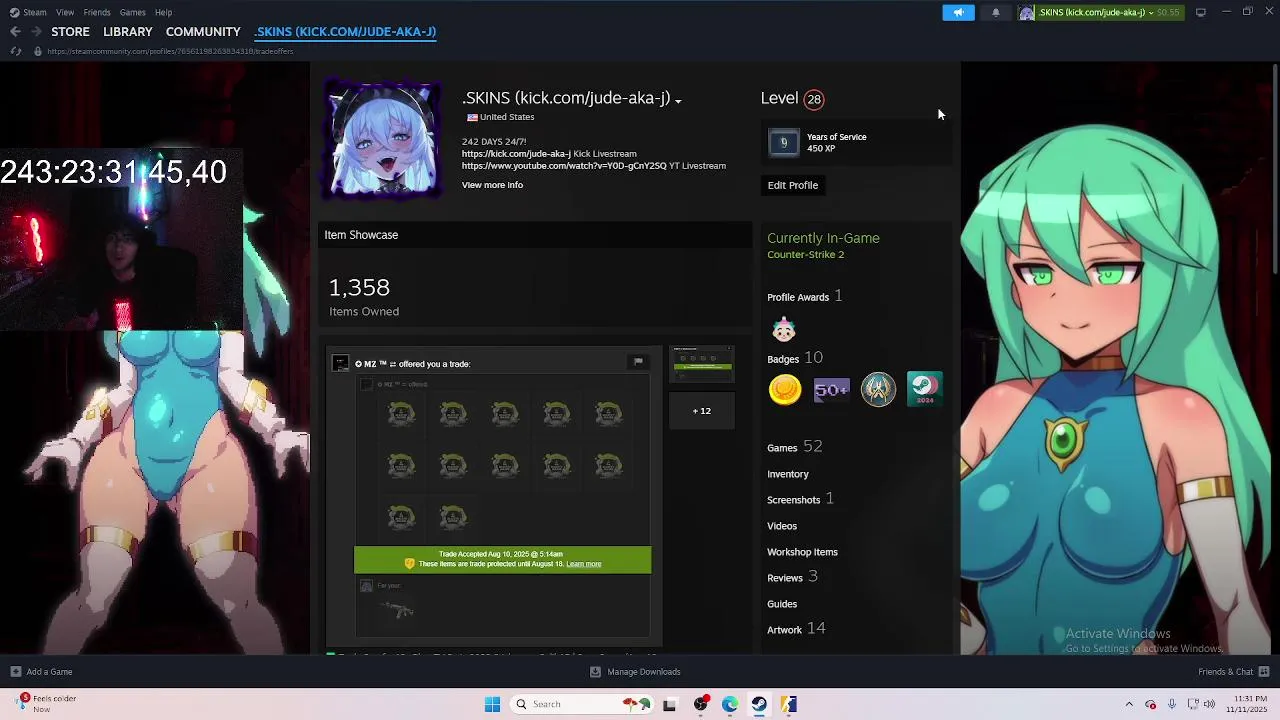Open the Windows Start menu

[x=492, y=704]
